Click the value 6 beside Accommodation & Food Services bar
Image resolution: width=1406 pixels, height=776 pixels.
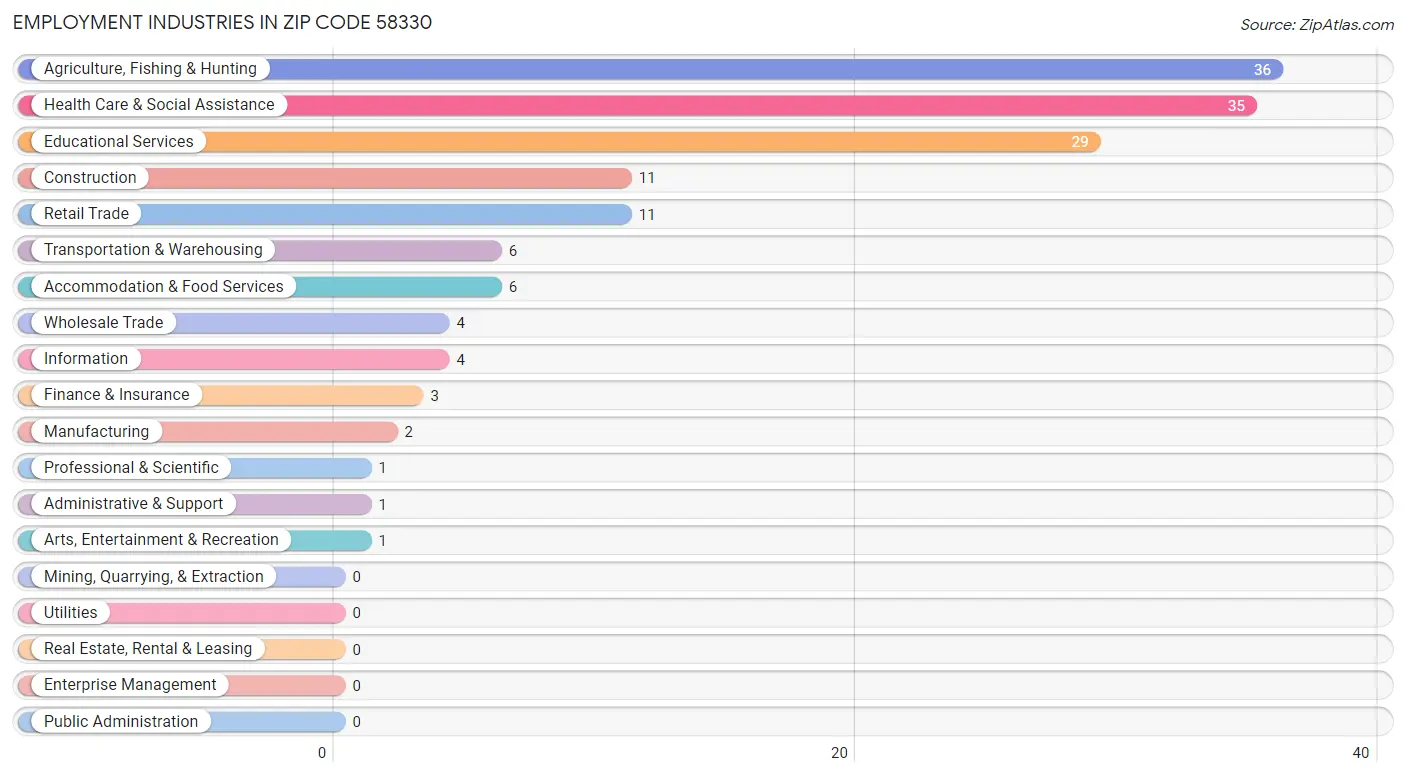[513, 287]
